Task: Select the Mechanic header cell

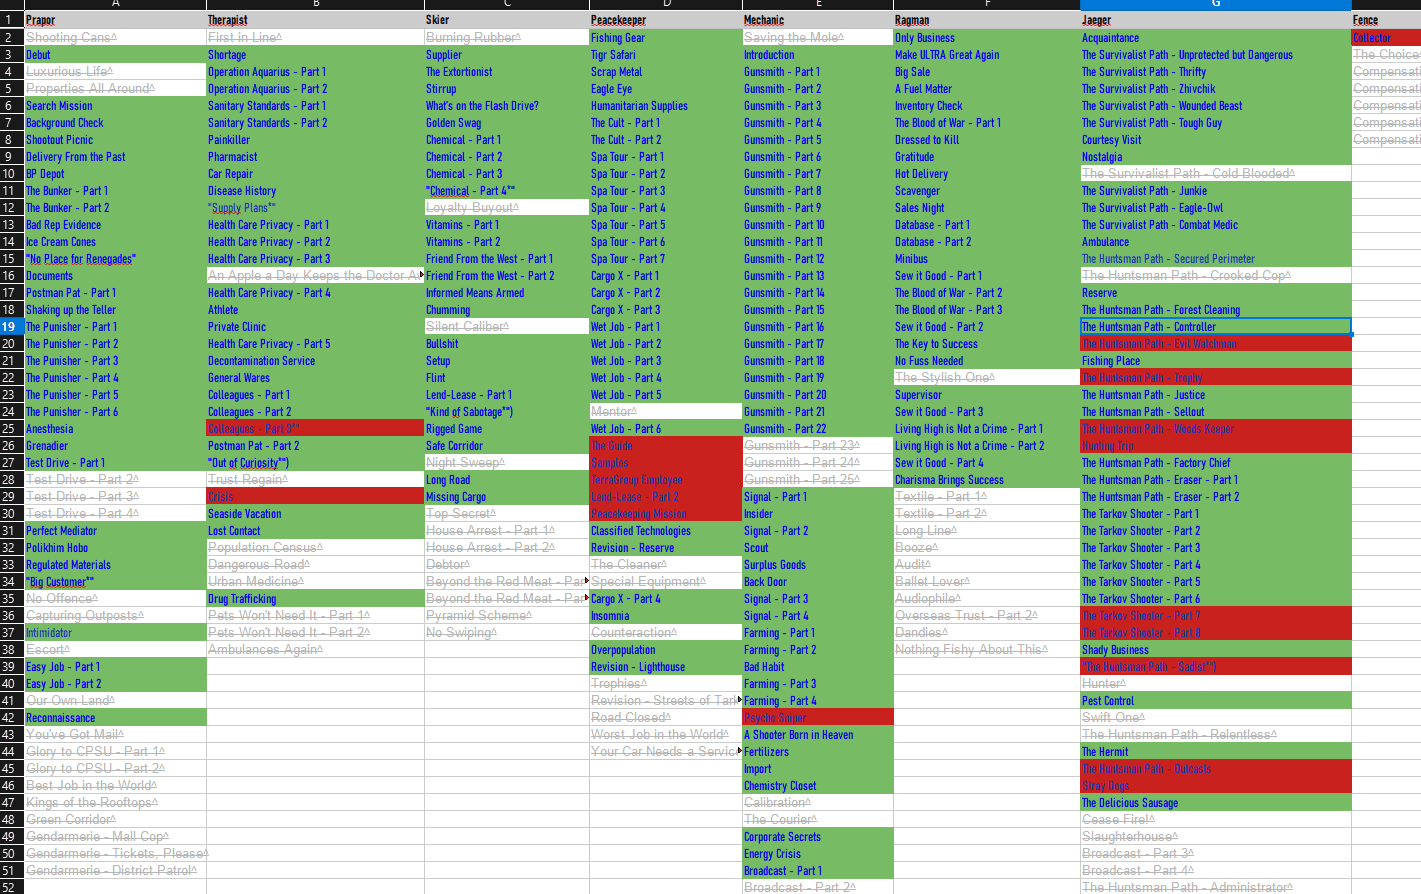Action: click(817, 20)
